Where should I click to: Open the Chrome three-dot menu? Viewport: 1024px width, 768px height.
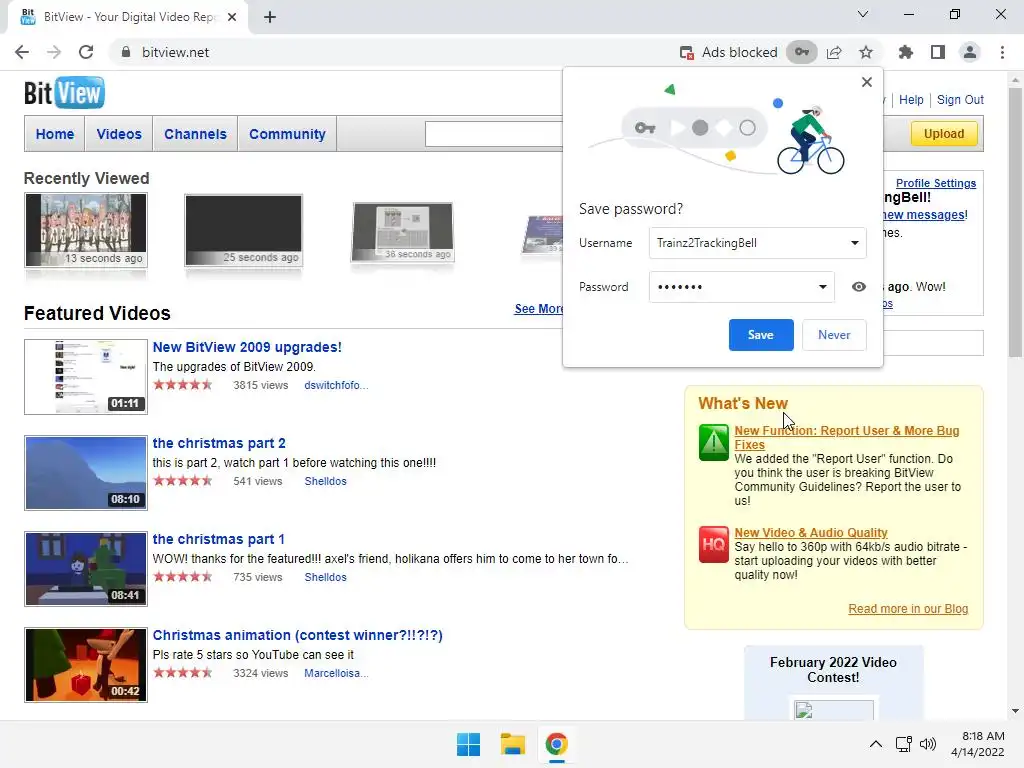tap(1002, 52)
